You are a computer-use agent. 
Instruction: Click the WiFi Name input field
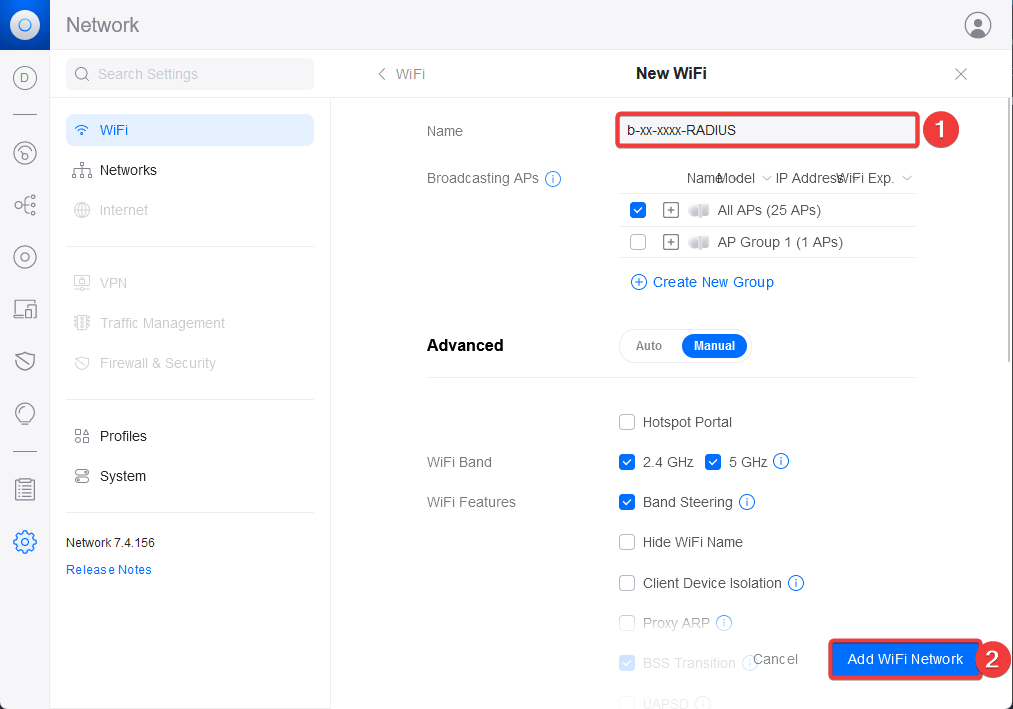click(767, 130)
